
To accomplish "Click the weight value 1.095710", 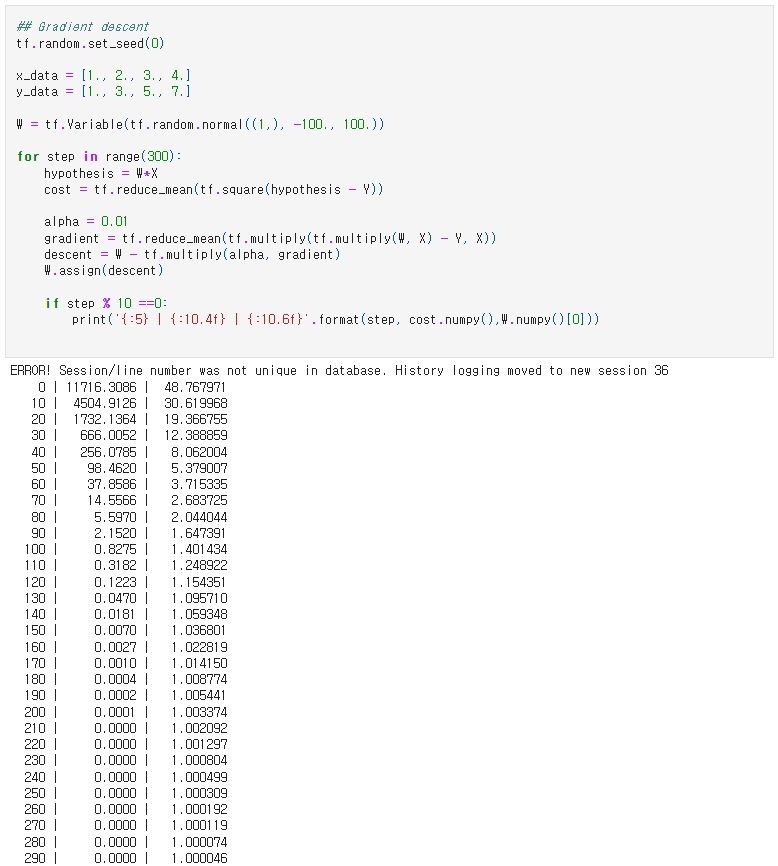I will coord(199,598).
